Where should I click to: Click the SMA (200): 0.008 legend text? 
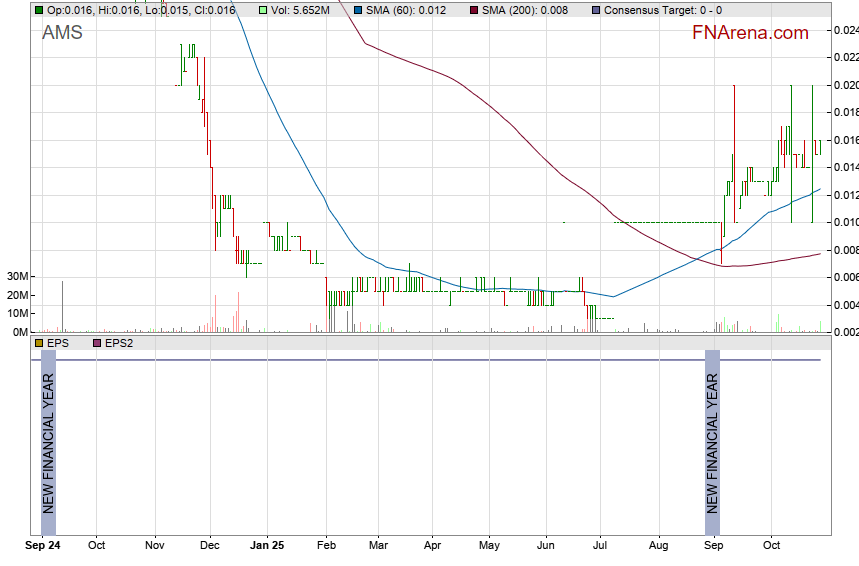click(525, 10)
